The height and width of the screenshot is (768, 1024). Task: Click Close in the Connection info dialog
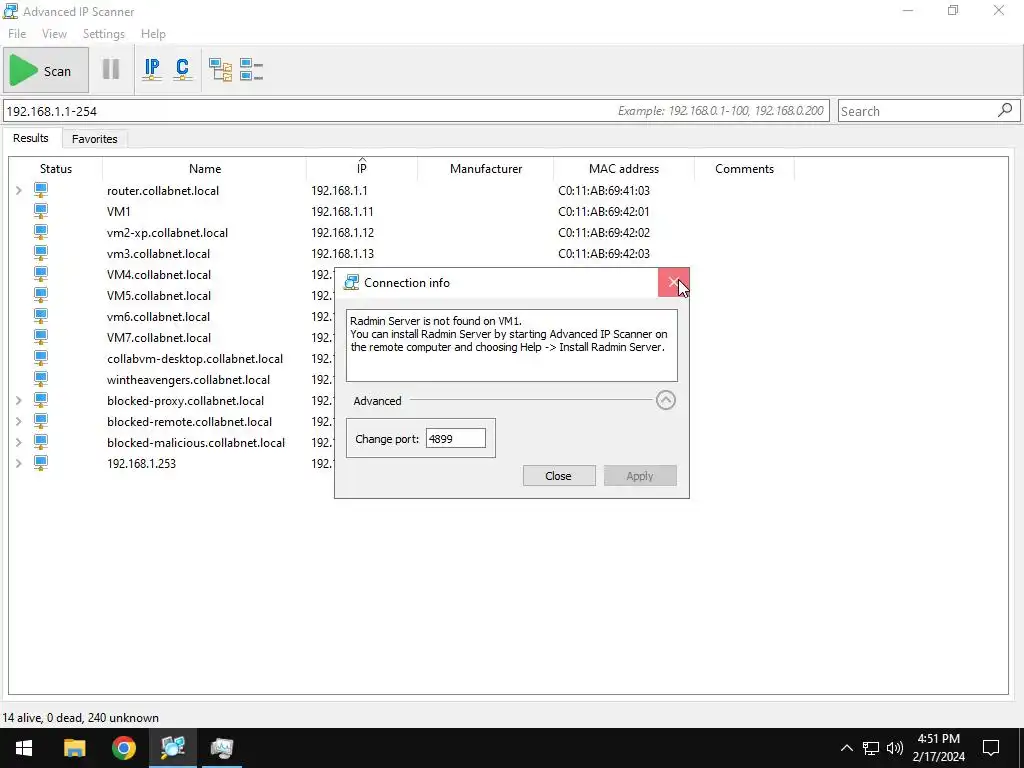[558, 475]
